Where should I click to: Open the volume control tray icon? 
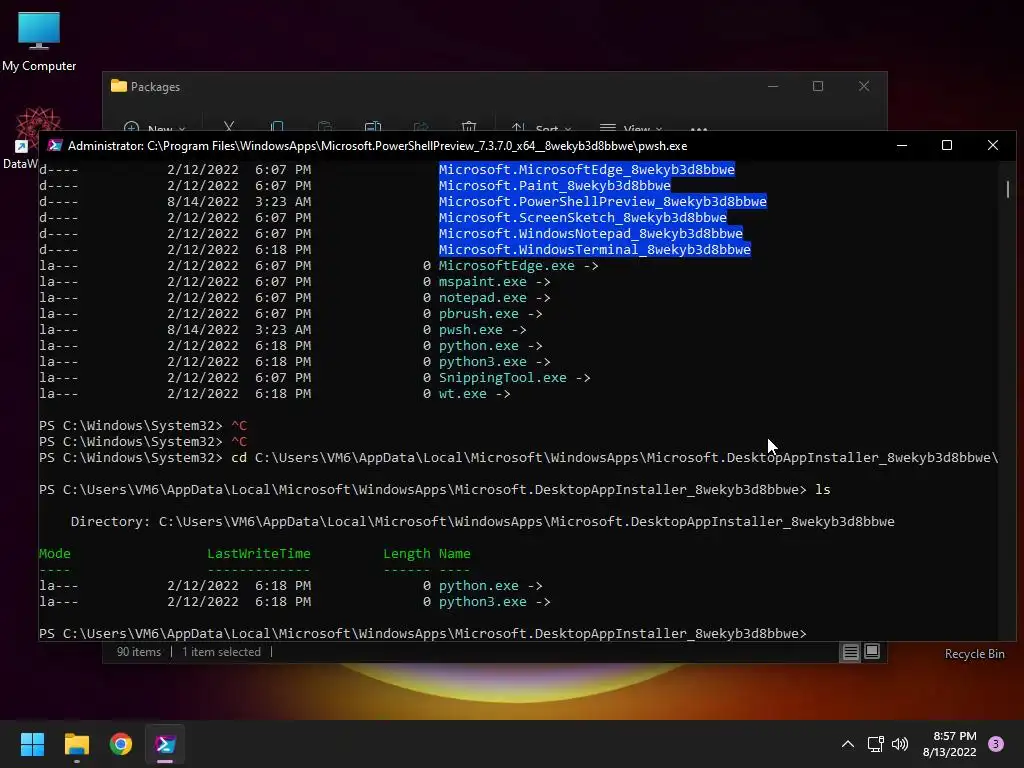pyautogui.click(x=900, y=744)
